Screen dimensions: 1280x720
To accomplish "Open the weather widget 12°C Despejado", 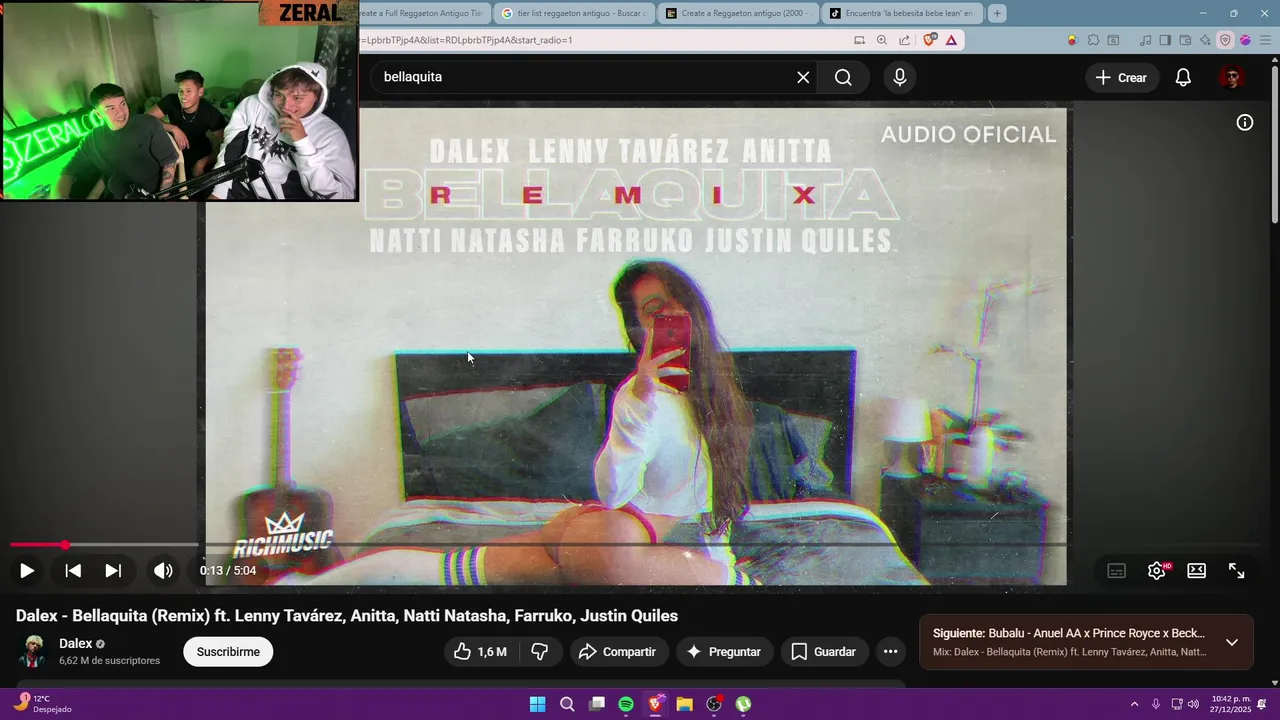I will tap(43, 703).
